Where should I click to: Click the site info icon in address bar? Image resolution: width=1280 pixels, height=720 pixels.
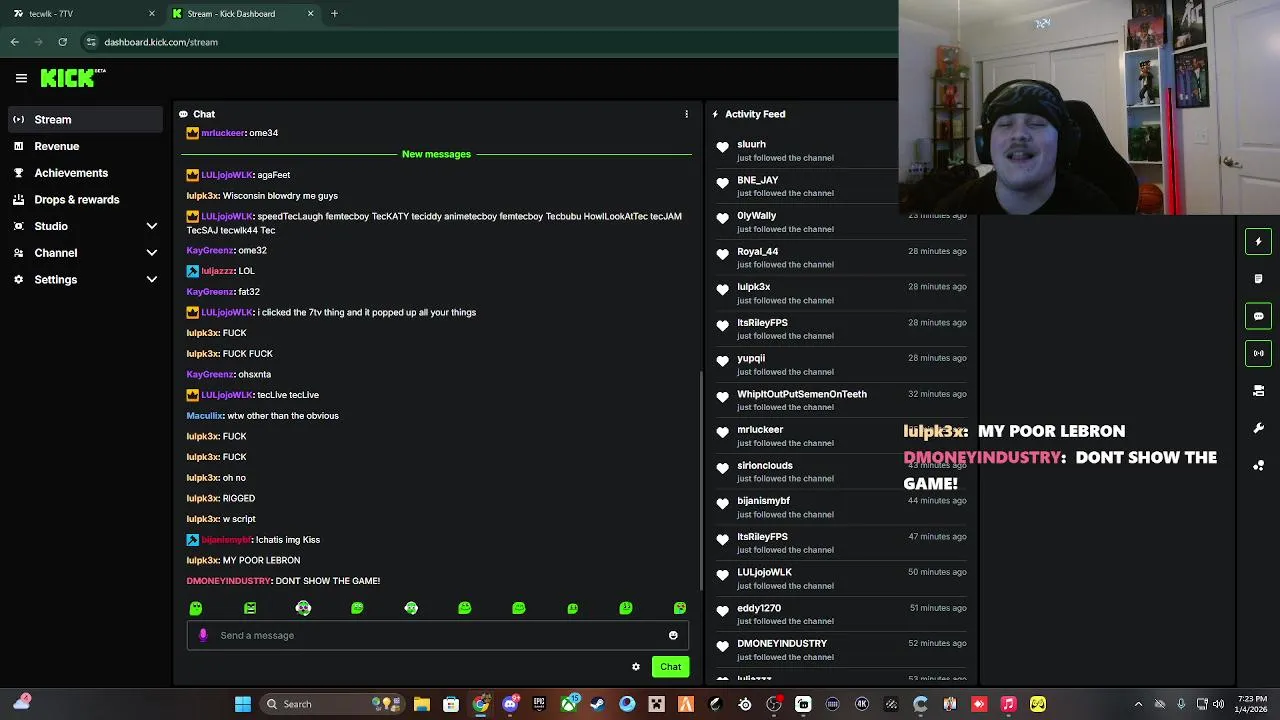click(x=91, y=42)
